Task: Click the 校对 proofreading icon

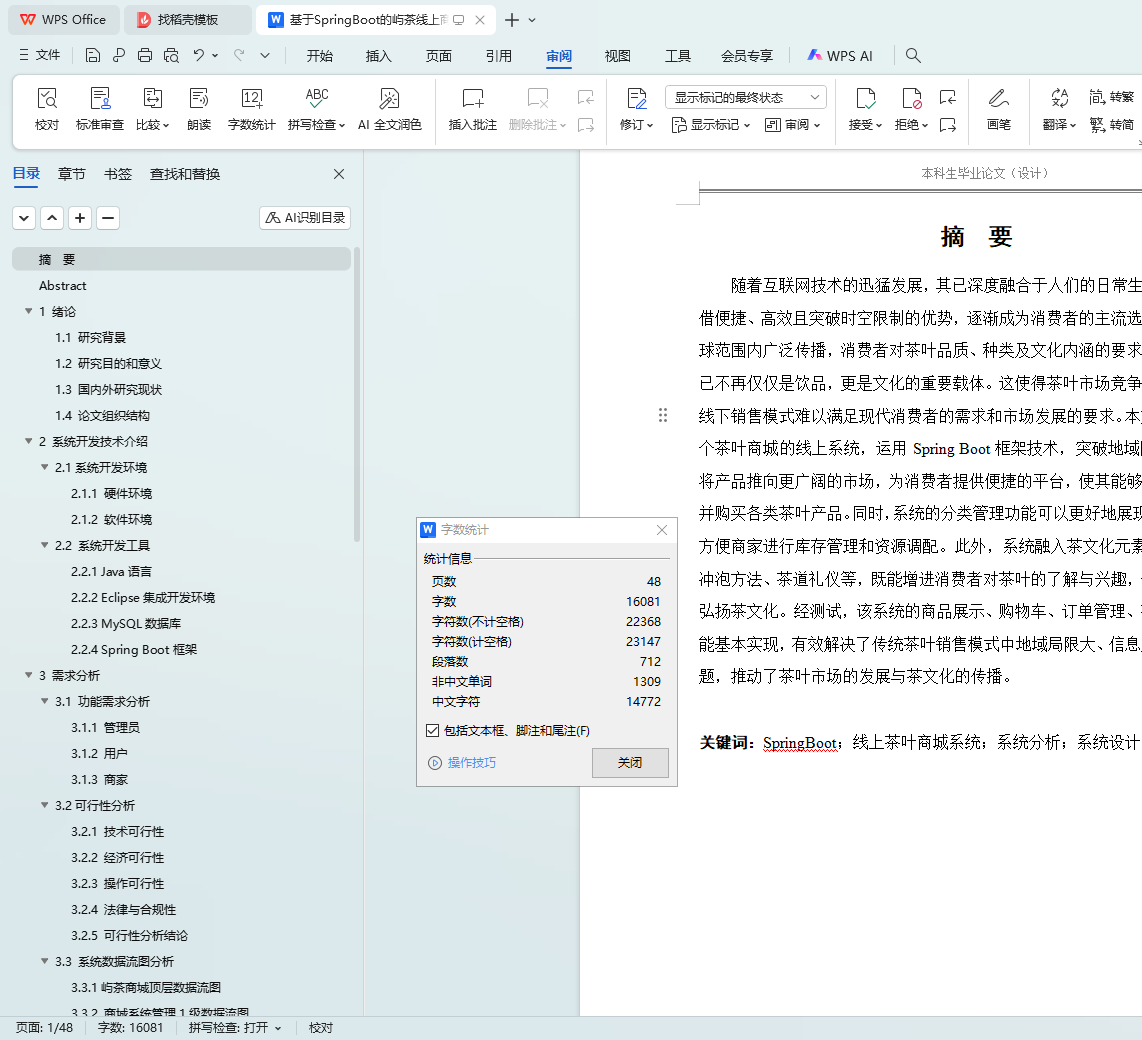Action: 47,109
